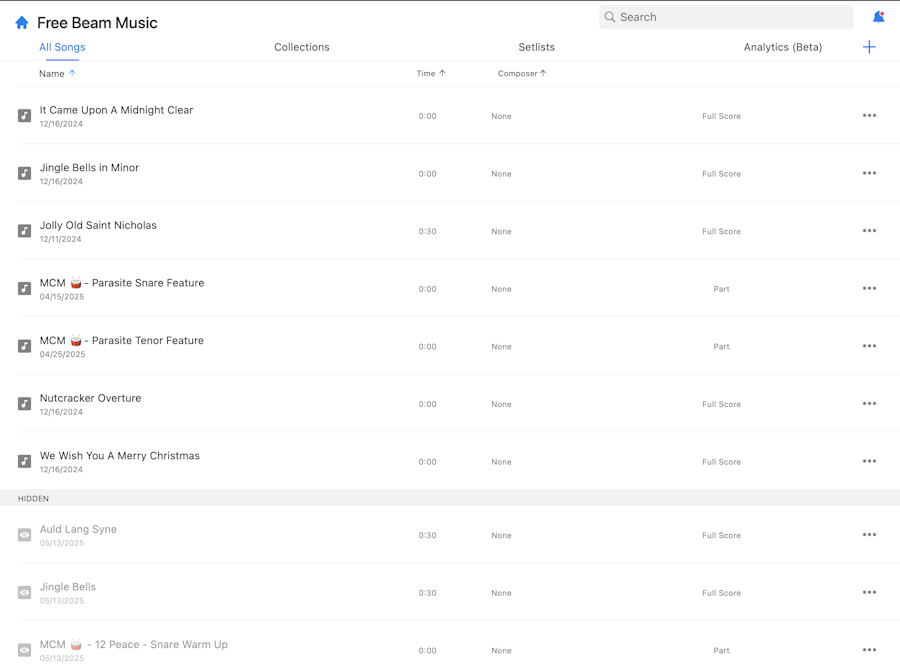Click the magnifier icon in the search bar

coord(610,17)
